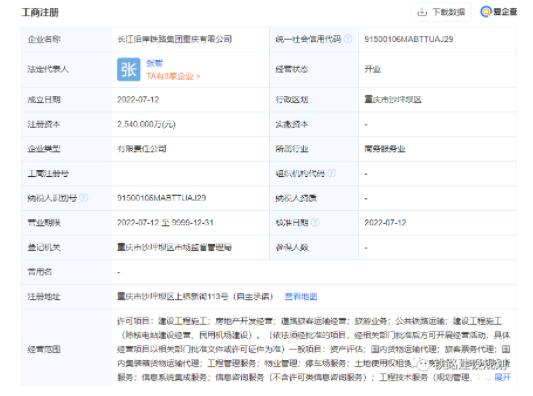This screenshot has height=396, width=533.
Task: Click the 2022-07-12 establishment date value
Action: [x=138, y=100]
